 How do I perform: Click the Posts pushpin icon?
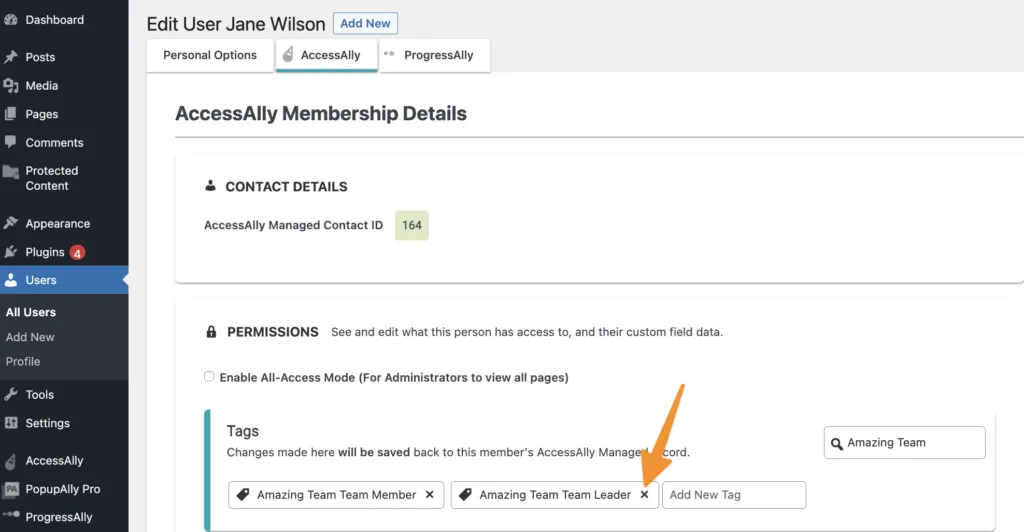(11, 57)
